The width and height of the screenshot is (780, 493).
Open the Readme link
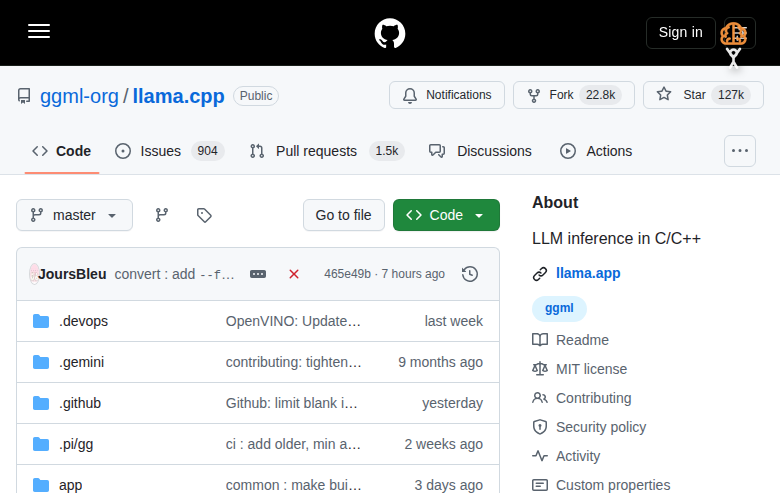click(583, 340)
